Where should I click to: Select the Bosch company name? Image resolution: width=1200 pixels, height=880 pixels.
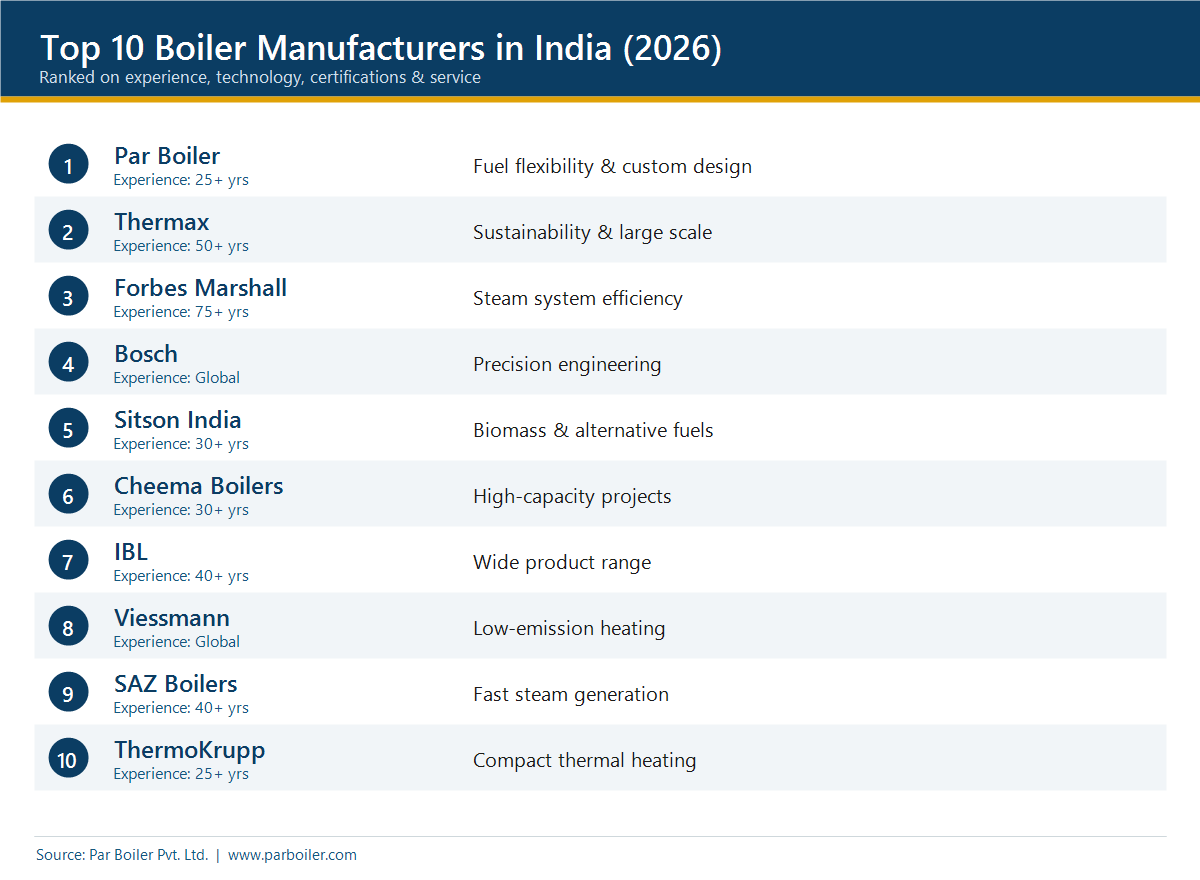pyautogui.click(x=146, y=354)
